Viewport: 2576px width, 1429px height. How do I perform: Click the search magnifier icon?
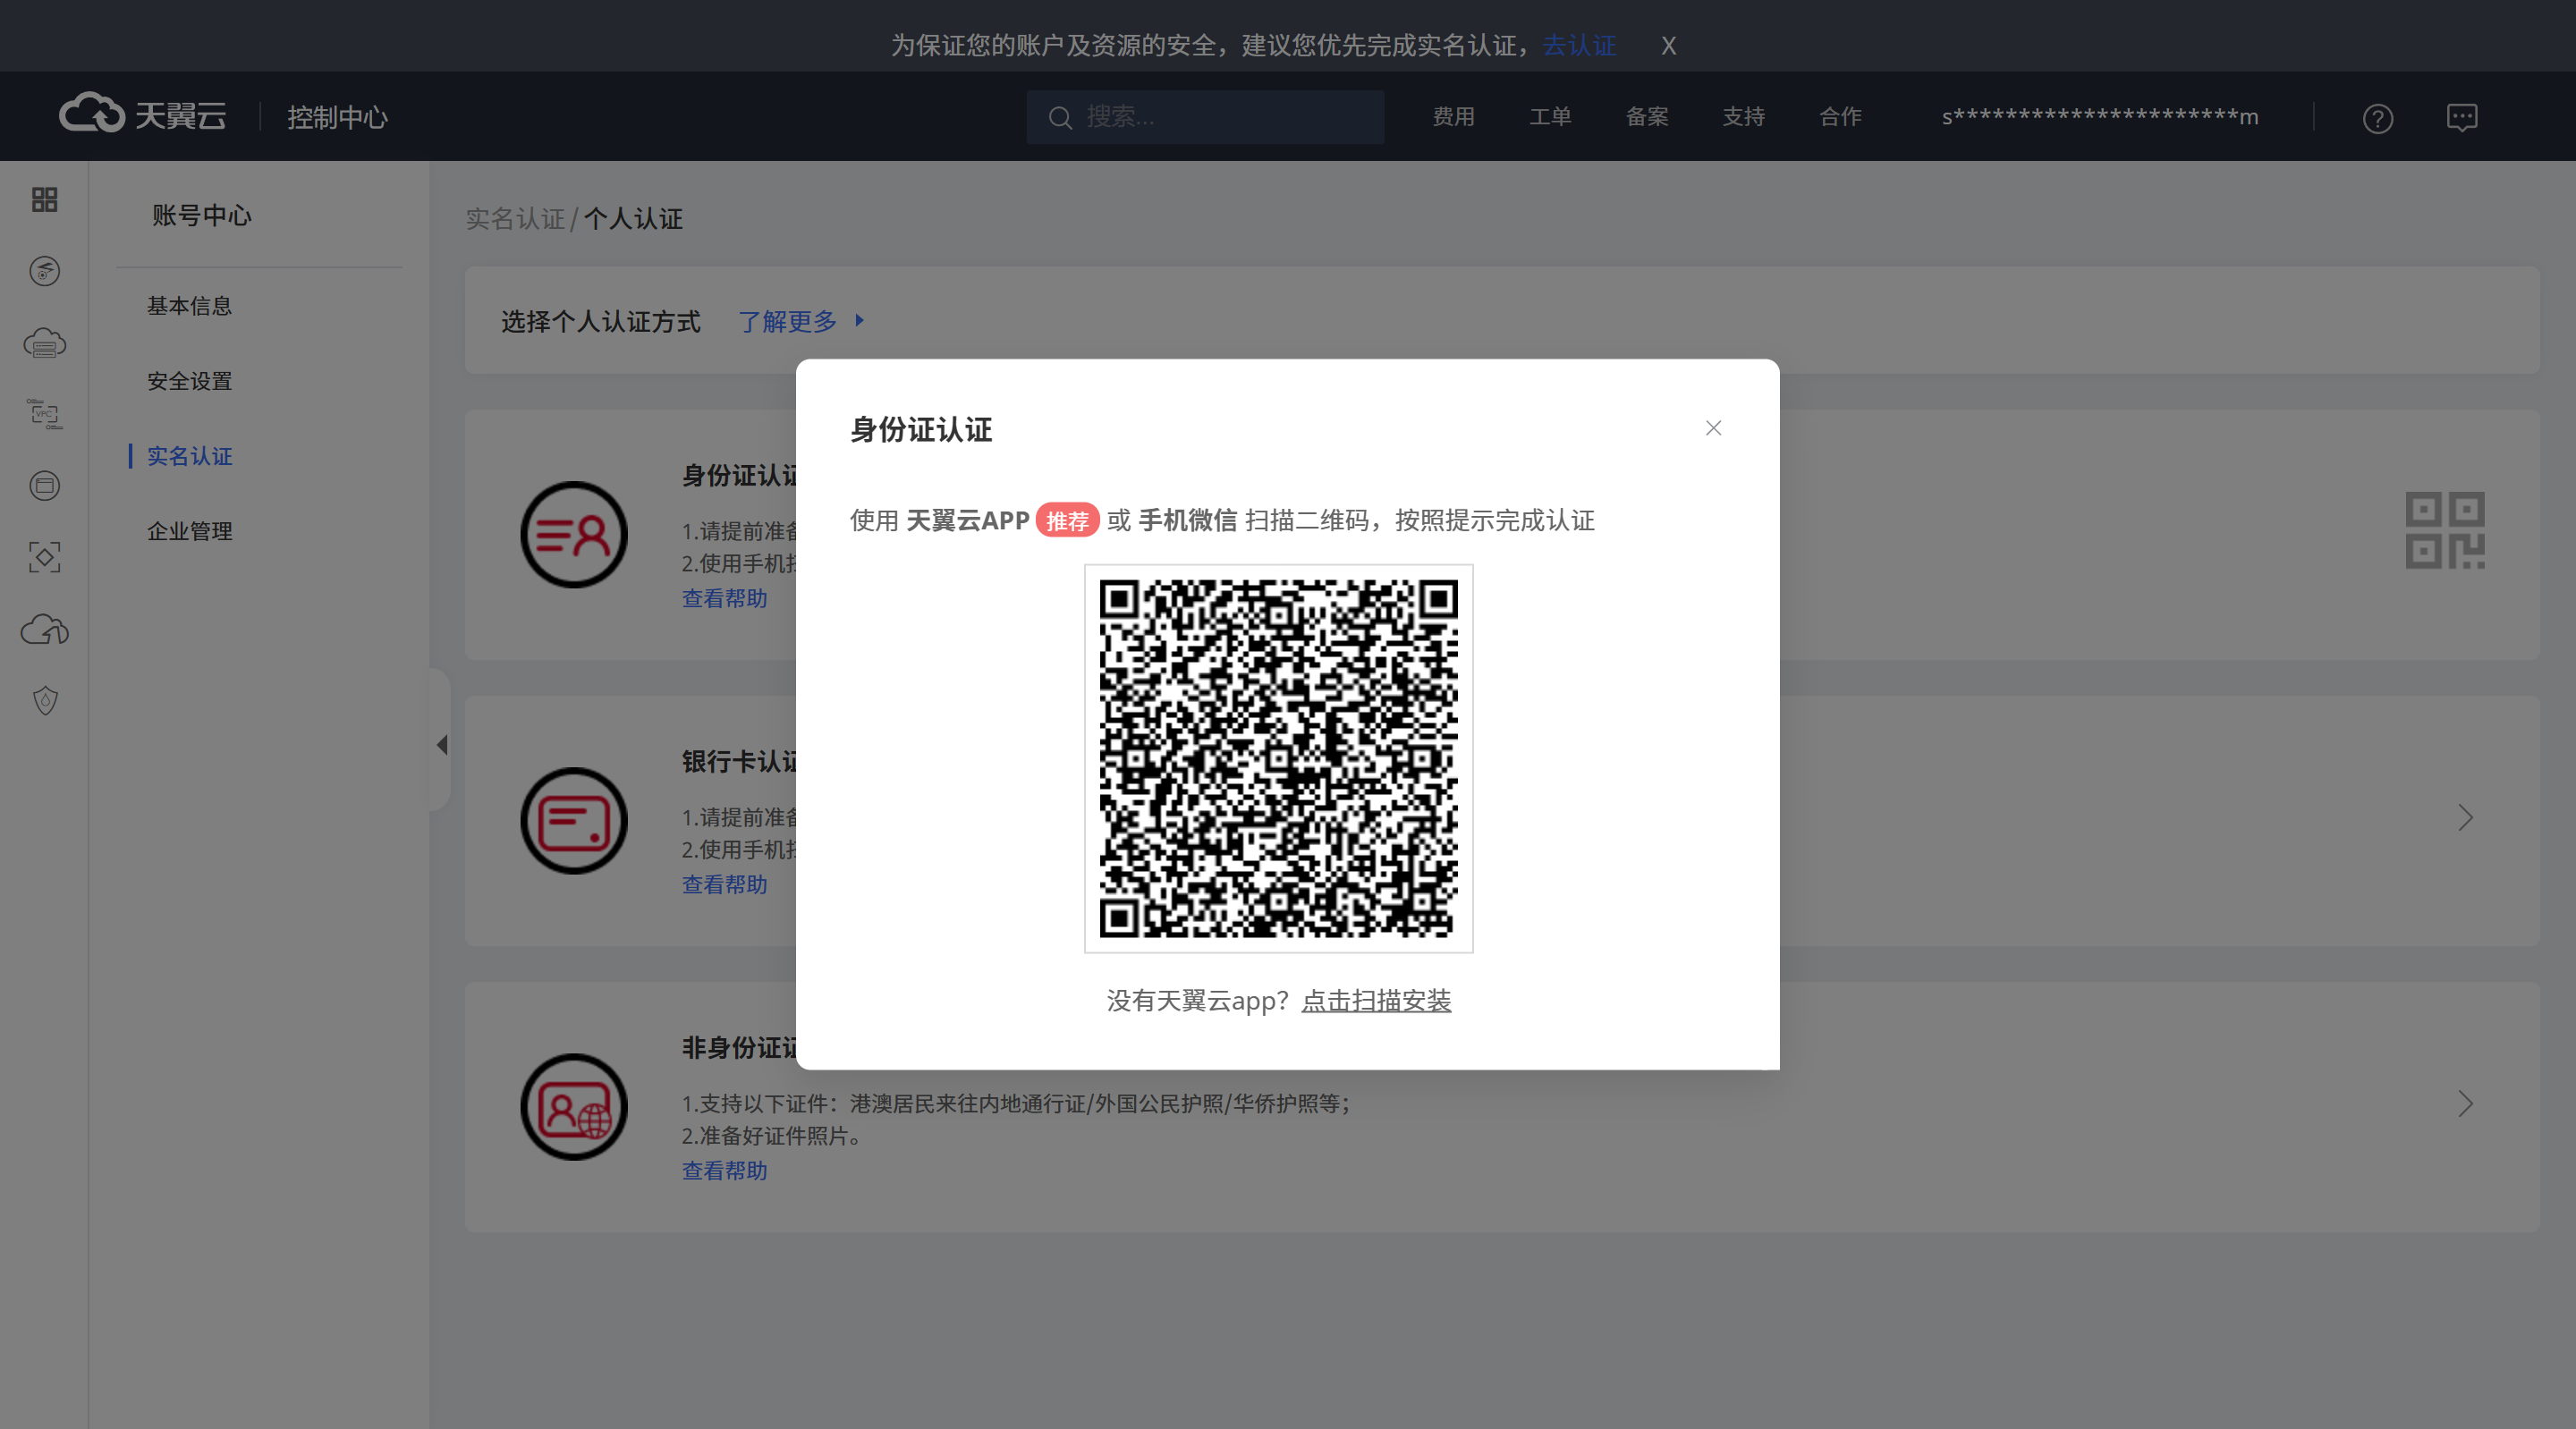(1060, 118)
